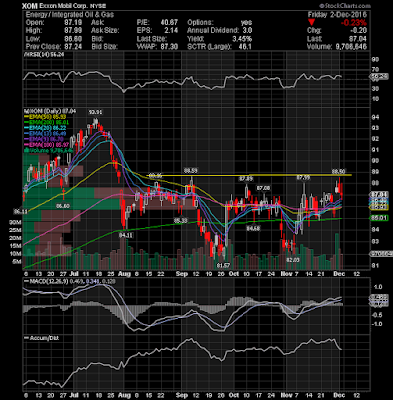Click the 86.11 price label at chart left
393x400 pixels.
[20, 211]
